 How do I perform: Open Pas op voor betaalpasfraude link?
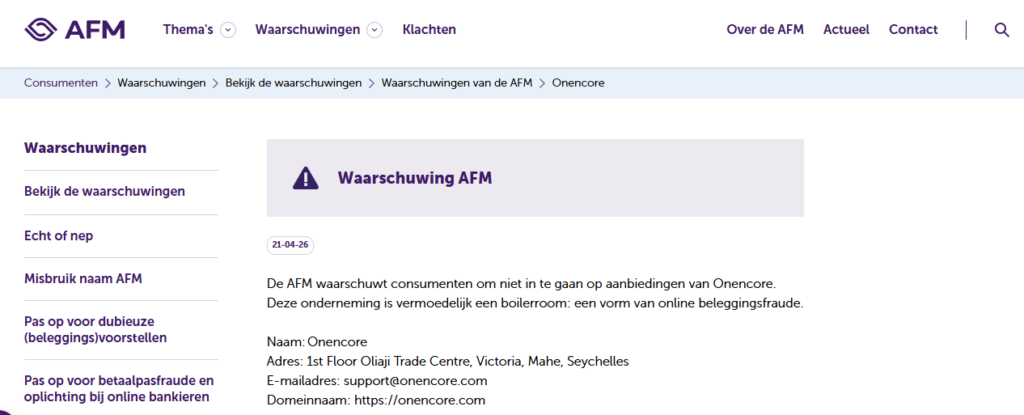pos(119,389)
